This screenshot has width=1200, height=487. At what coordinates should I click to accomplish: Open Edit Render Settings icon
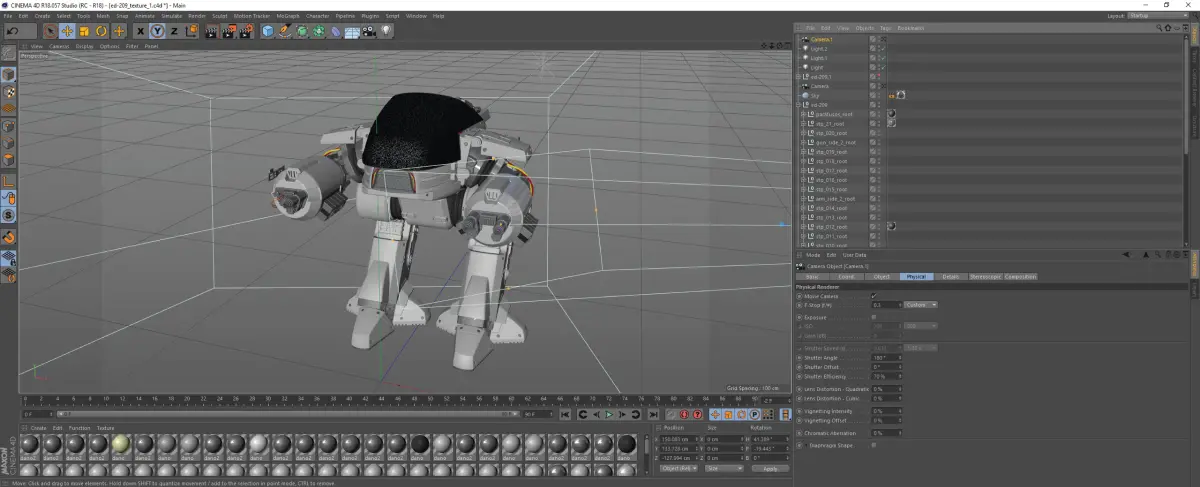(245, 31)
